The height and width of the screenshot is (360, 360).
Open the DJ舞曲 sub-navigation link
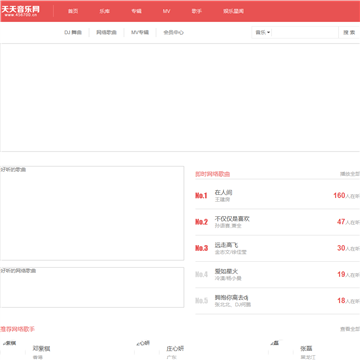click(x=73, y=32)
